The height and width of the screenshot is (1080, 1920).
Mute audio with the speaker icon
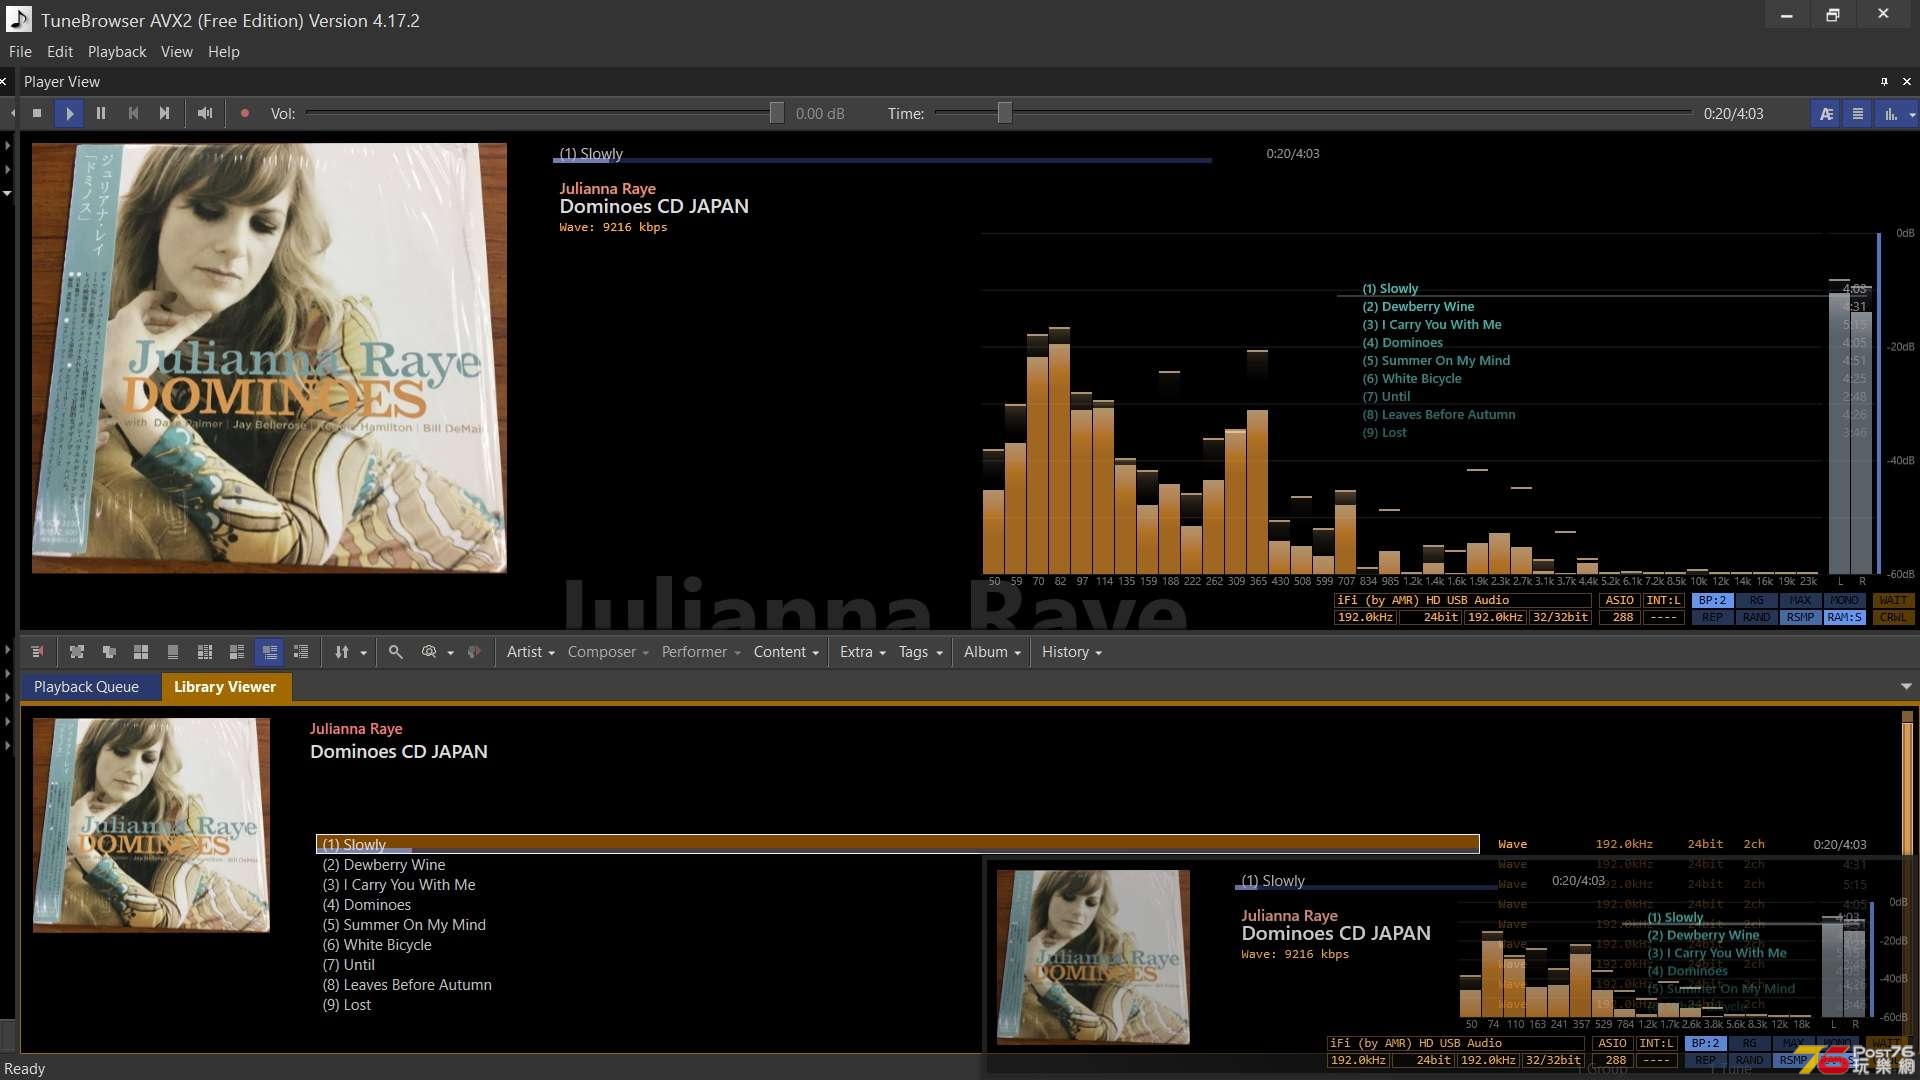pos(205,113)
